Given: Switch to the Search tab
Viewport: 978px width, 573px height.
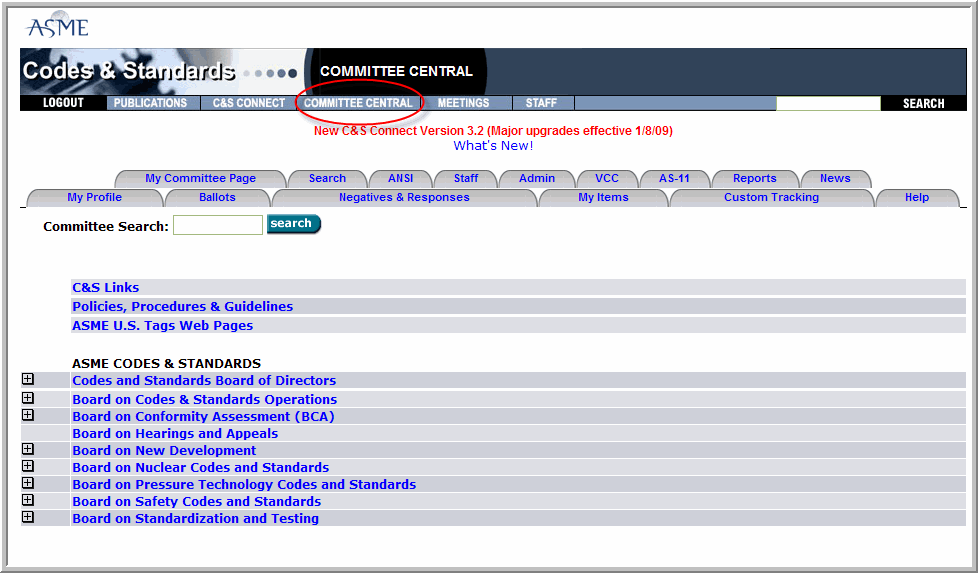Looking at the screenshot, I should (327, 178).
